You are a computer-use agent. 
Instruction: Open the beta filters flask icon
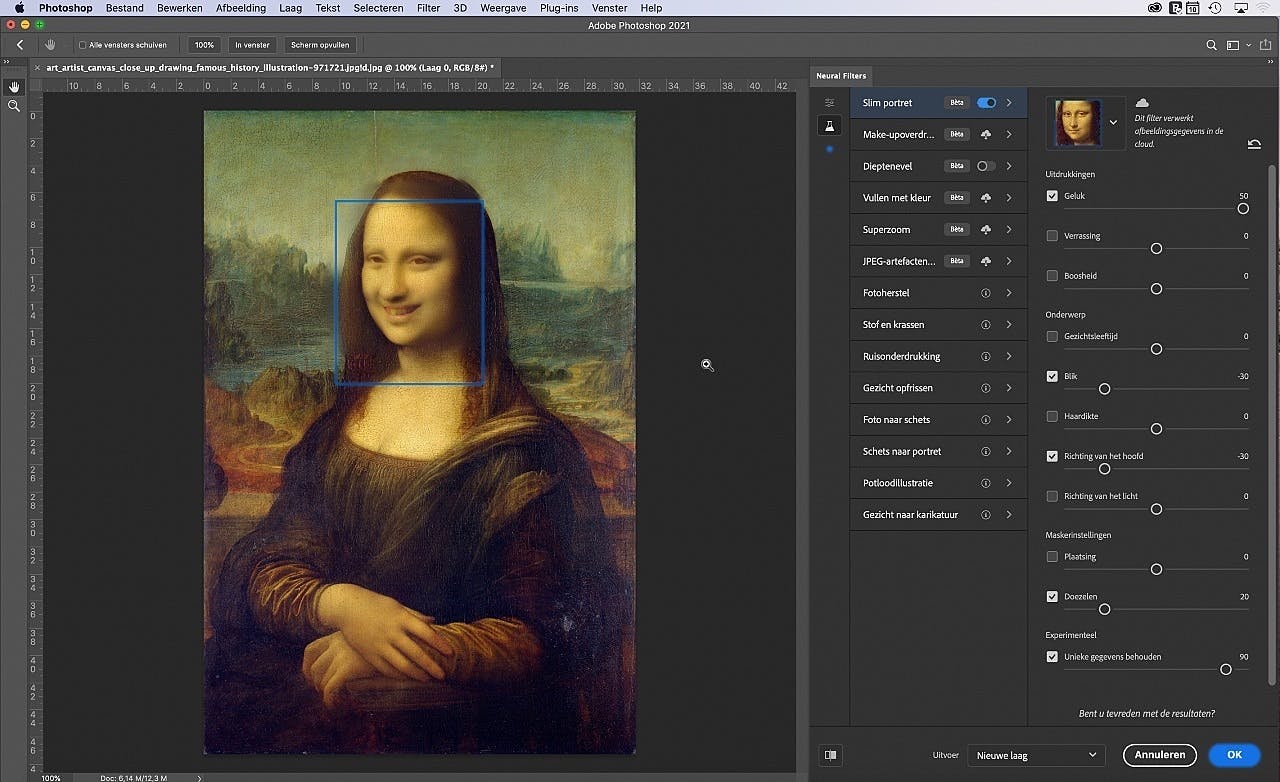[829, 125]
